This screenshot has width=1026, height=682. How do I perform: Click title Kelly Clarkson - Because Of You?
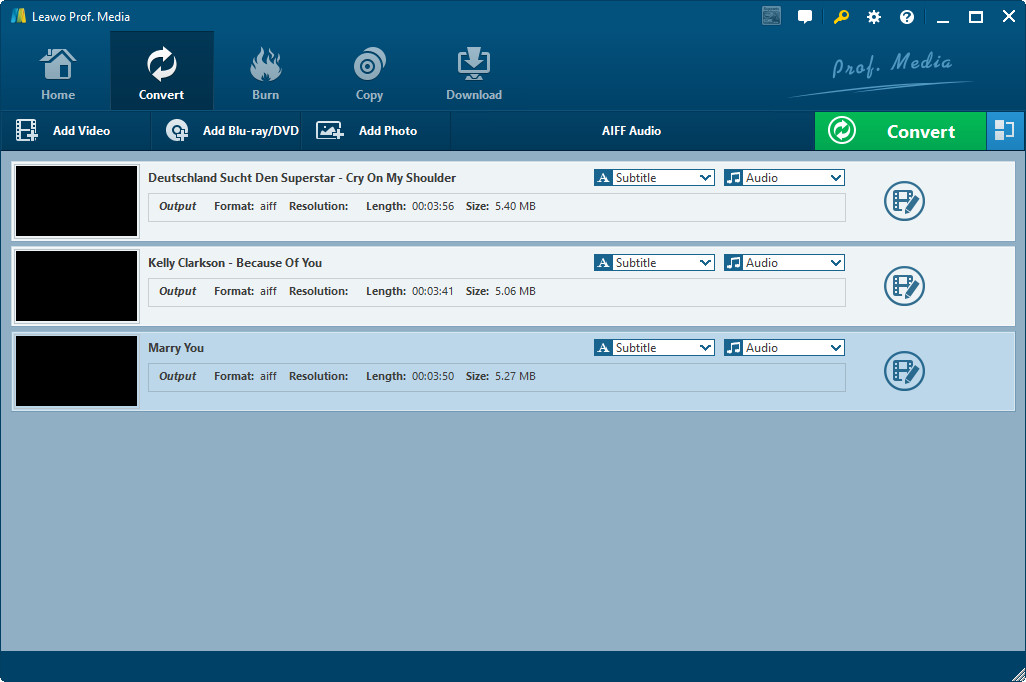point(235,263)
